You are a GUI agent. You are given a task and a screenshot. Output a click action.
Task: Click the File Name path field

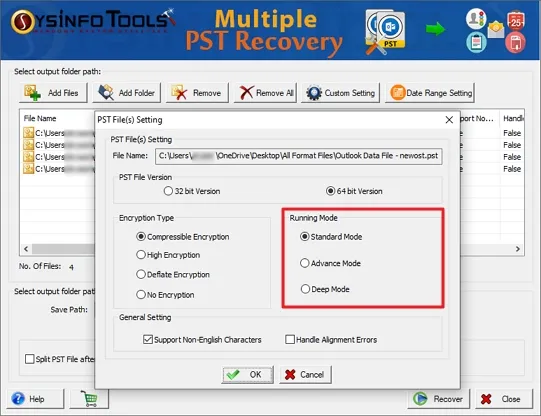coord(299,156)
